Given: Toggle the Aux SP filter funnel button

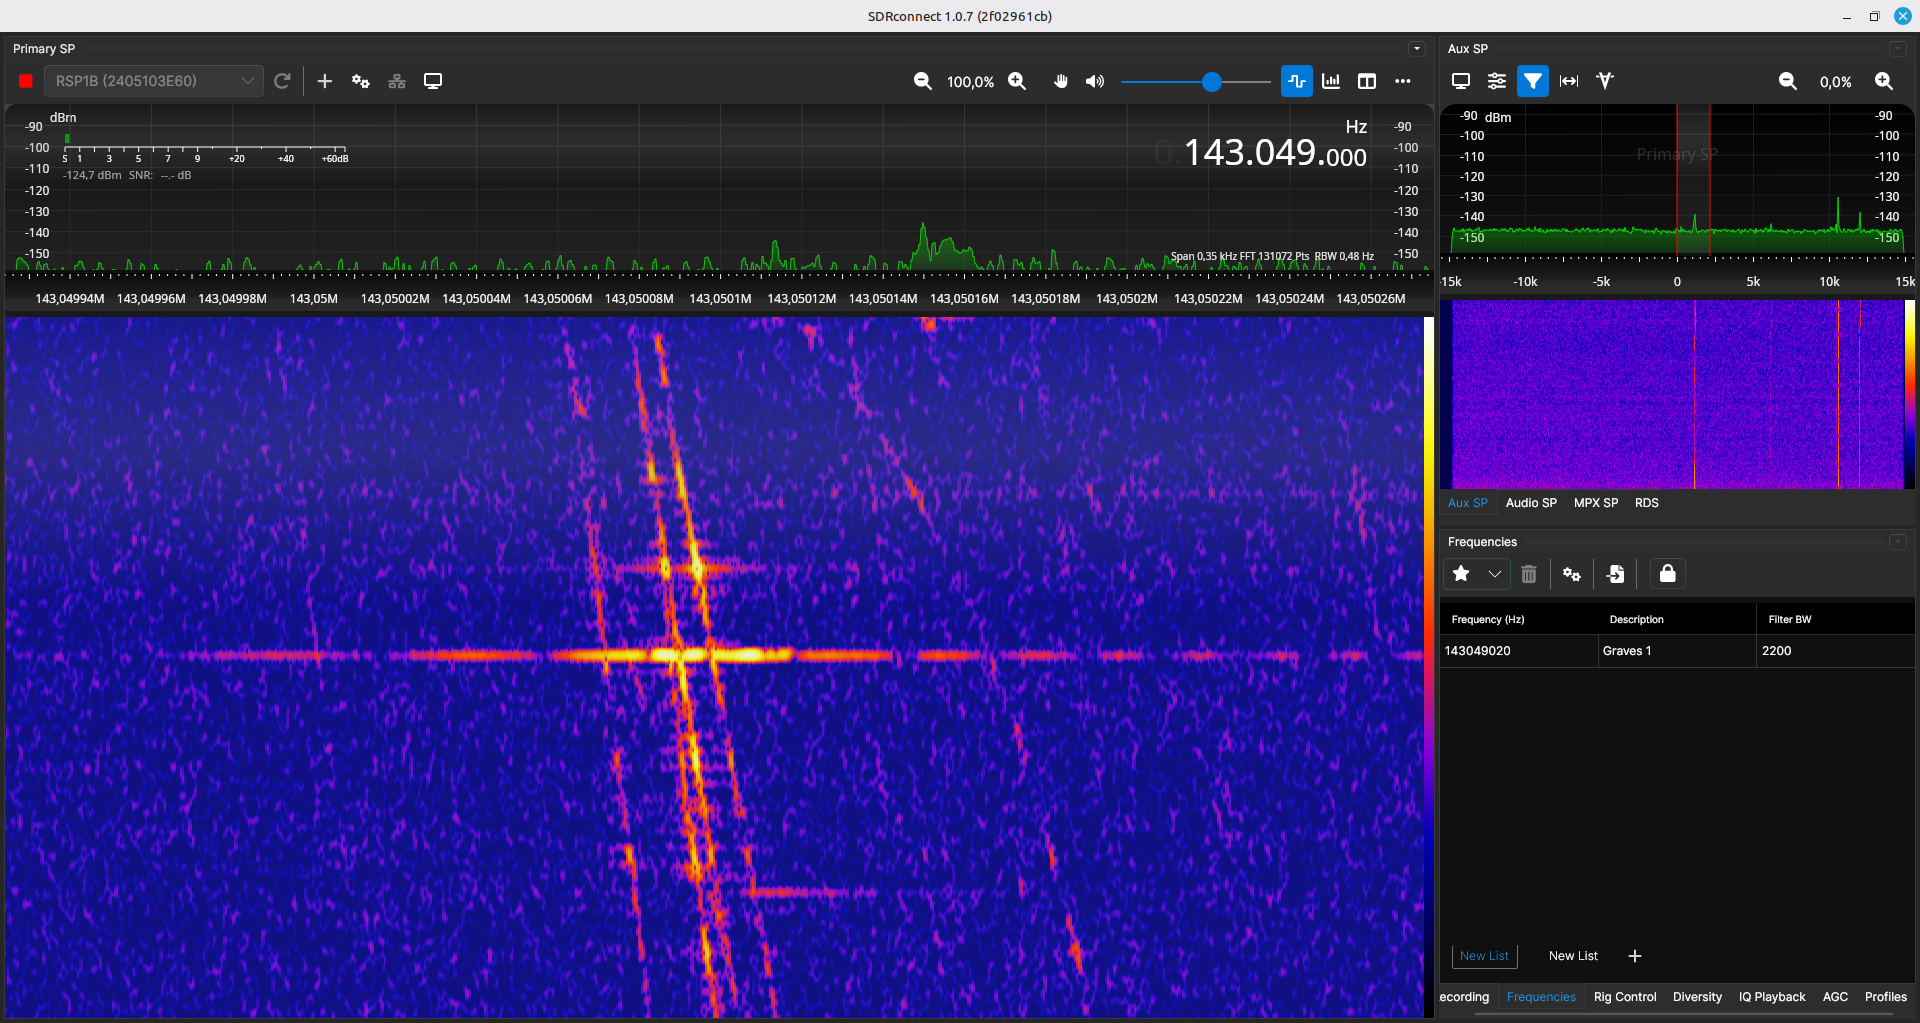Looking at the screenshot, I should 1533,81.
